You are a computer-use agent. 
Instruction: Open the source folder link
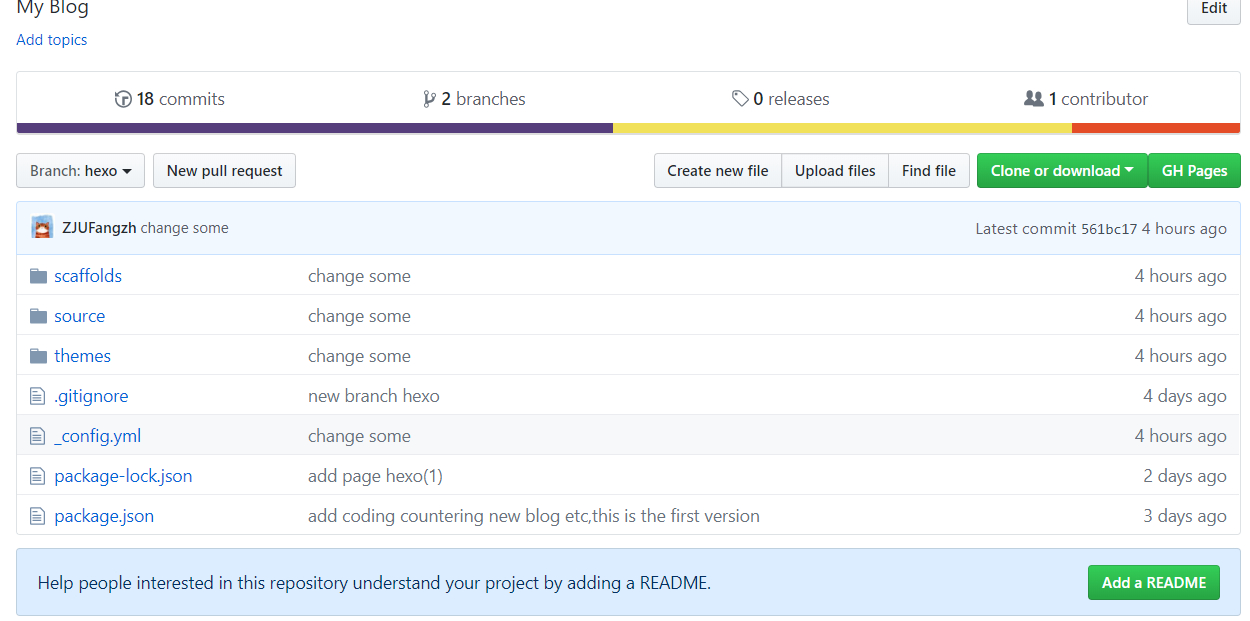tap(80, 316)
